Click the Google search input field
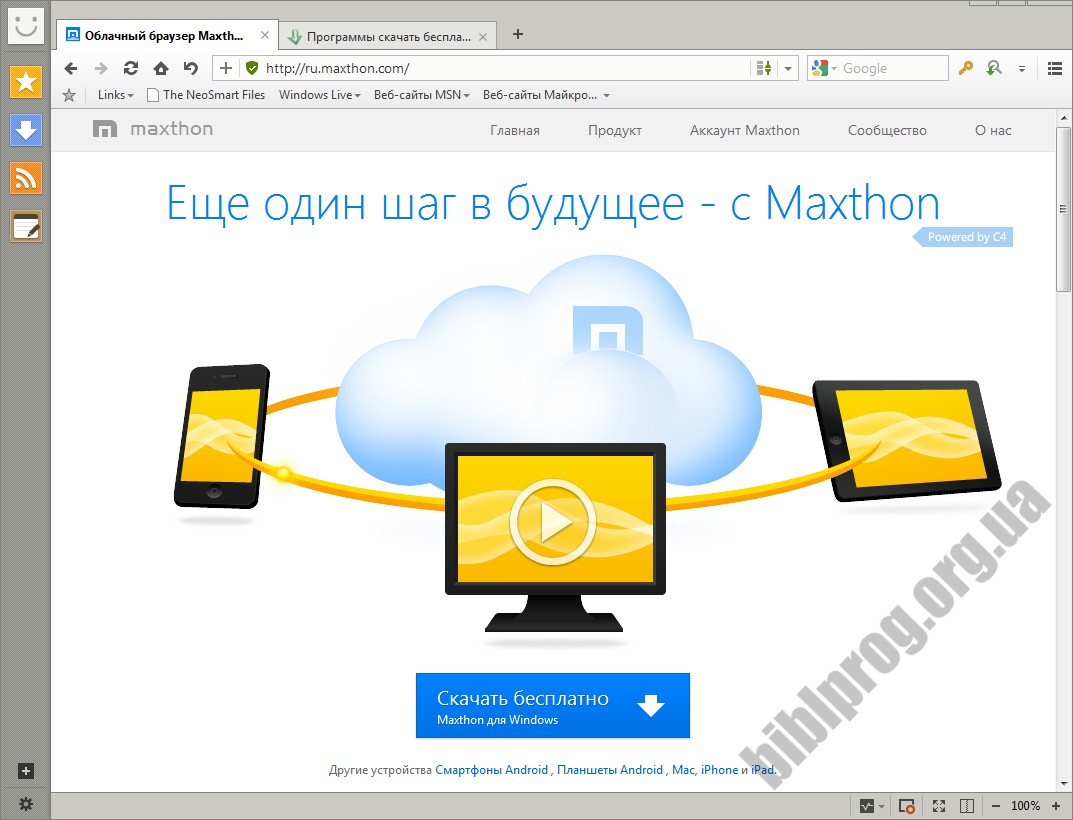The width and height of the screenshot is (1073, 820). pos(893,68)
